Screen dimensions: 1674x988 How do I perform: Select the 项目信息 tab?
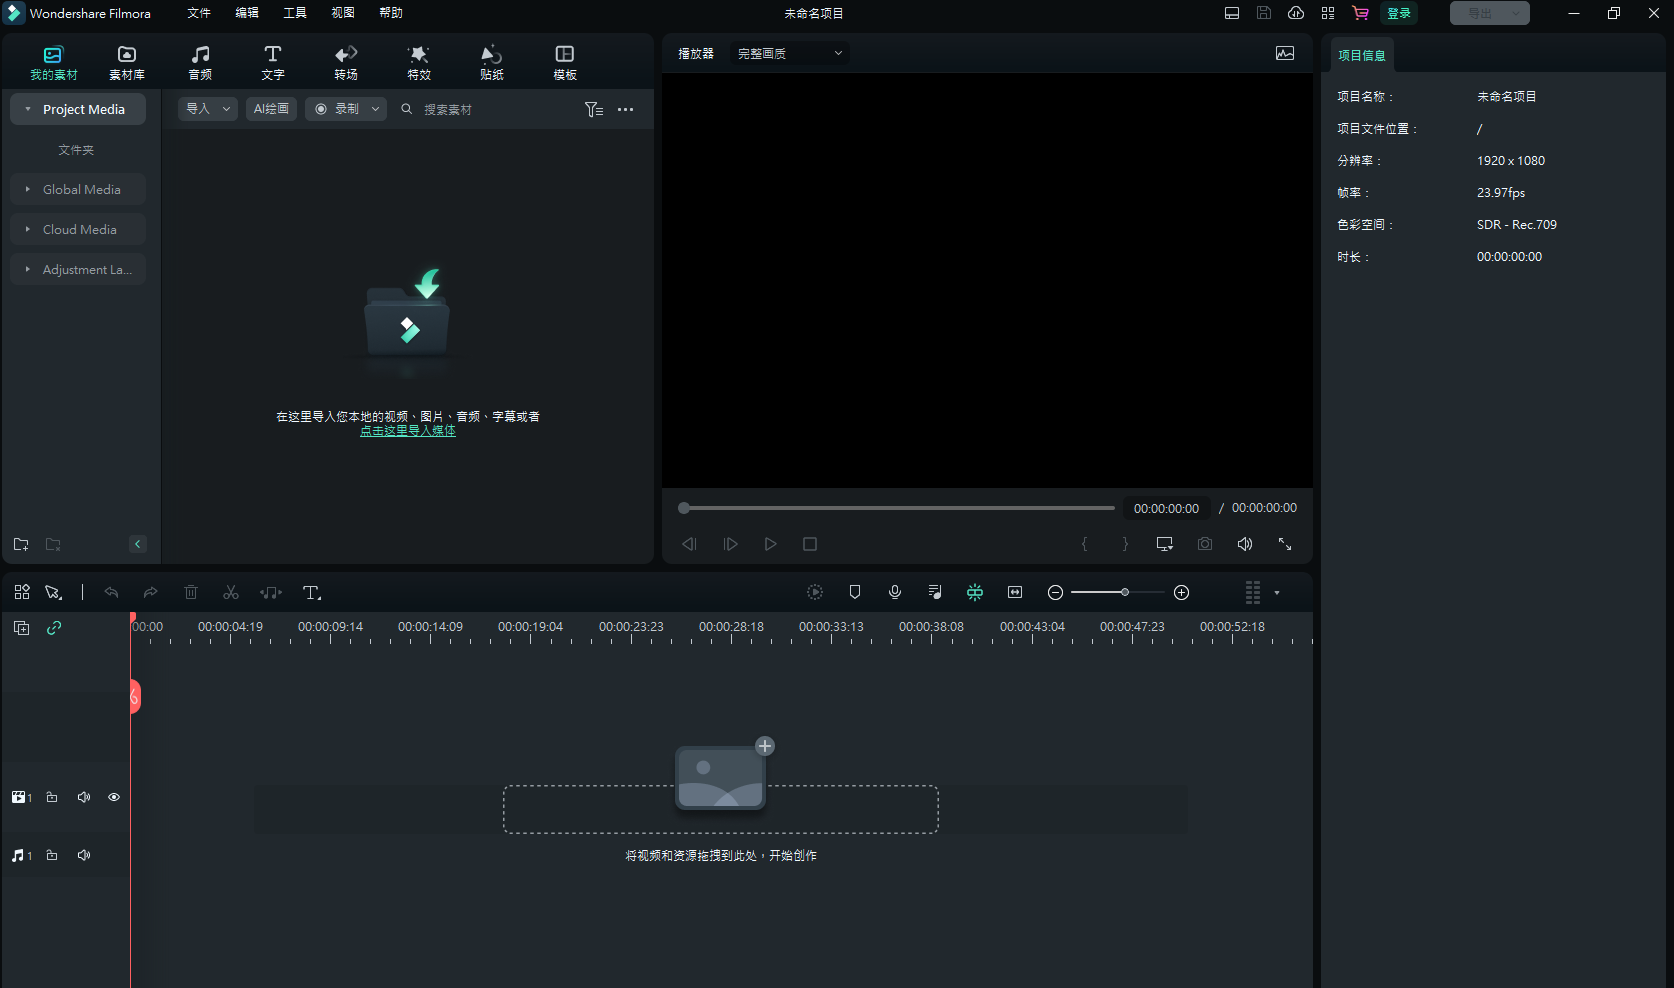(1362, 55)
